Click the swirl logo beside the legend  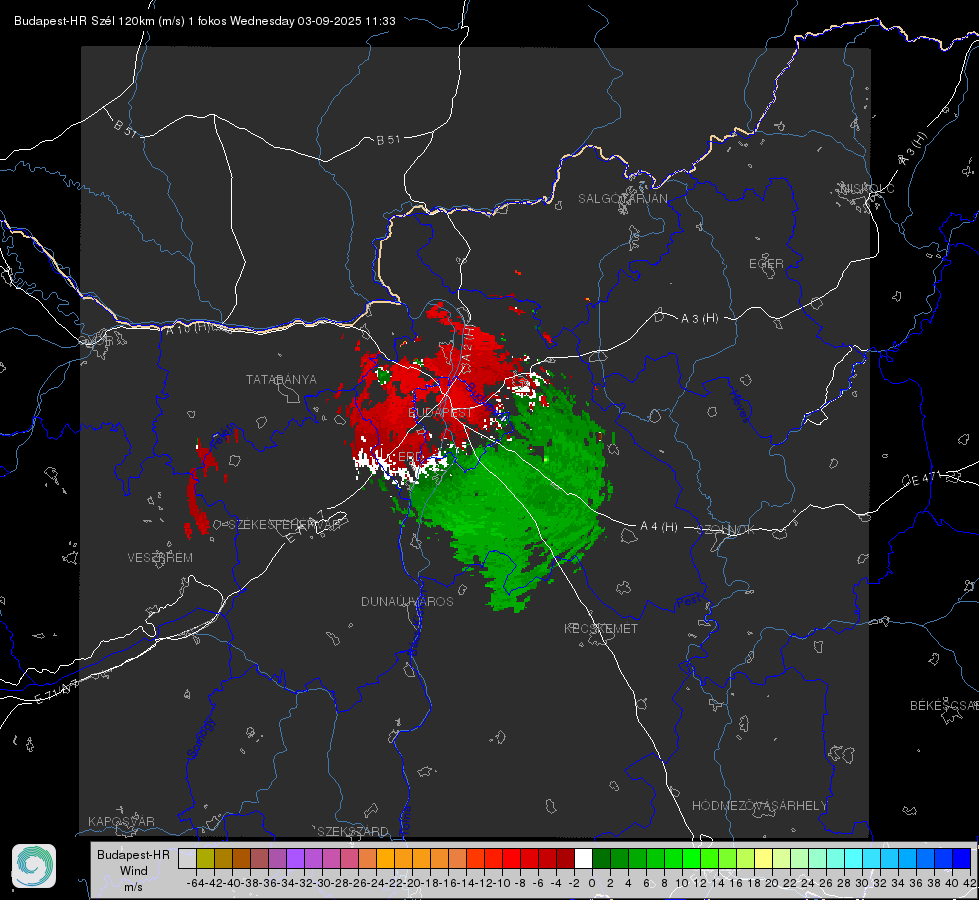tap(34, 866)
